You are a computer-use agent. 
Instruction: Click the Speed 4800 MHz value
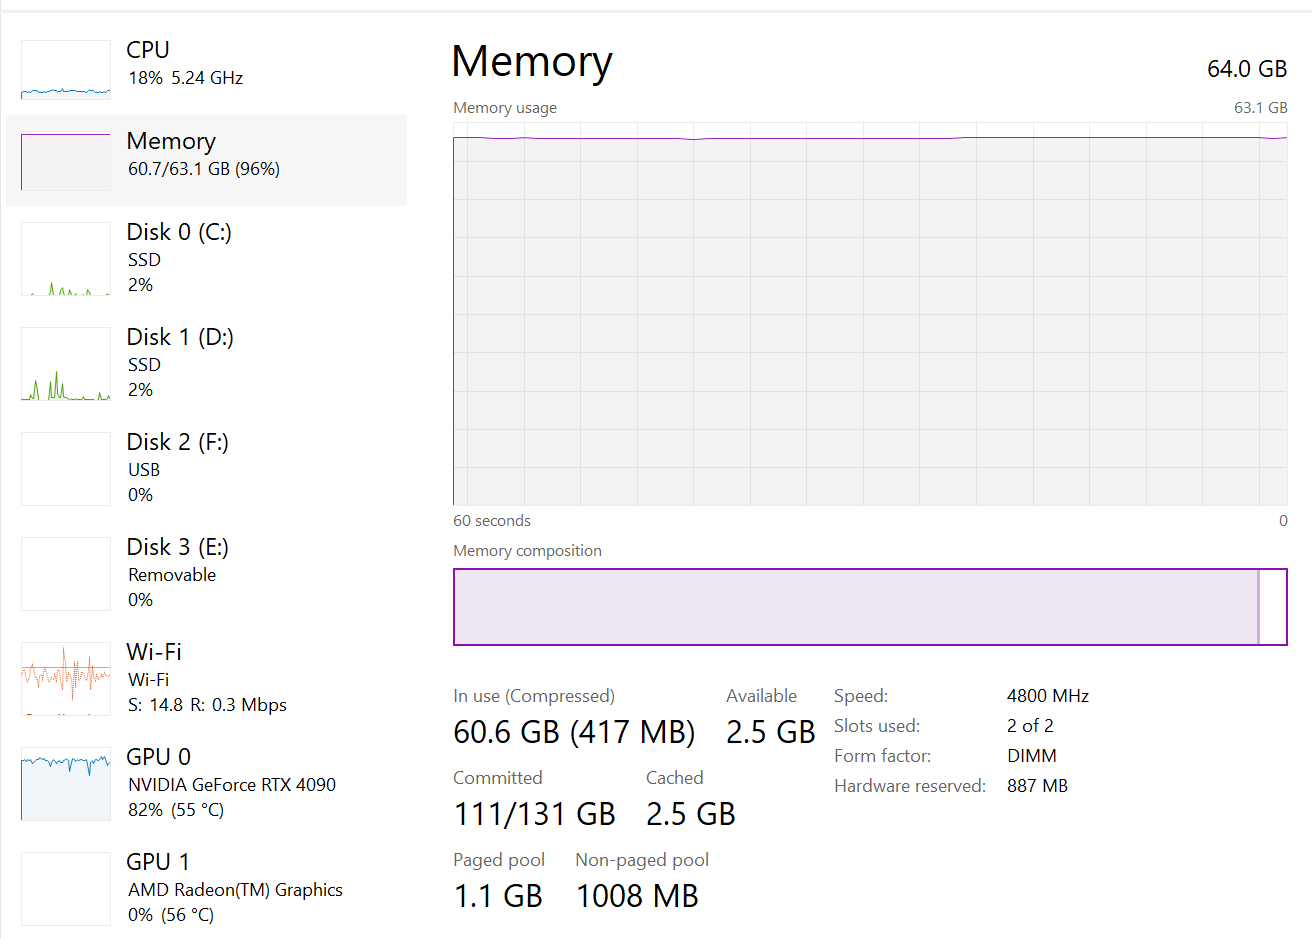coord(1047,696)
